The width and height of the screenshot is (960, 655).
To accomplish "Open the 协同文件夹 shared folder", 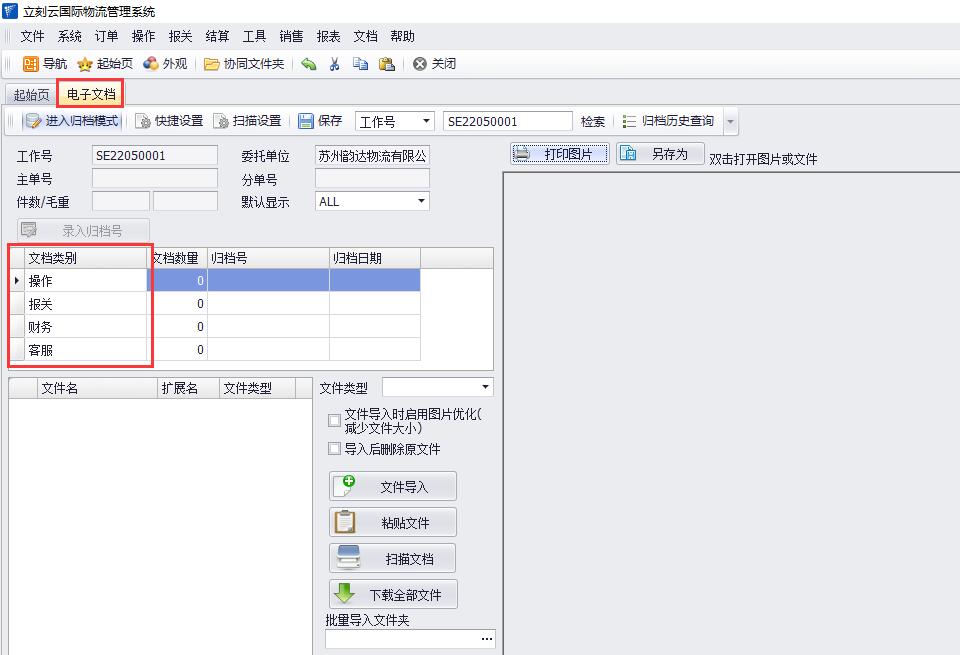I will pyautogui.click(x=212, y=64).
